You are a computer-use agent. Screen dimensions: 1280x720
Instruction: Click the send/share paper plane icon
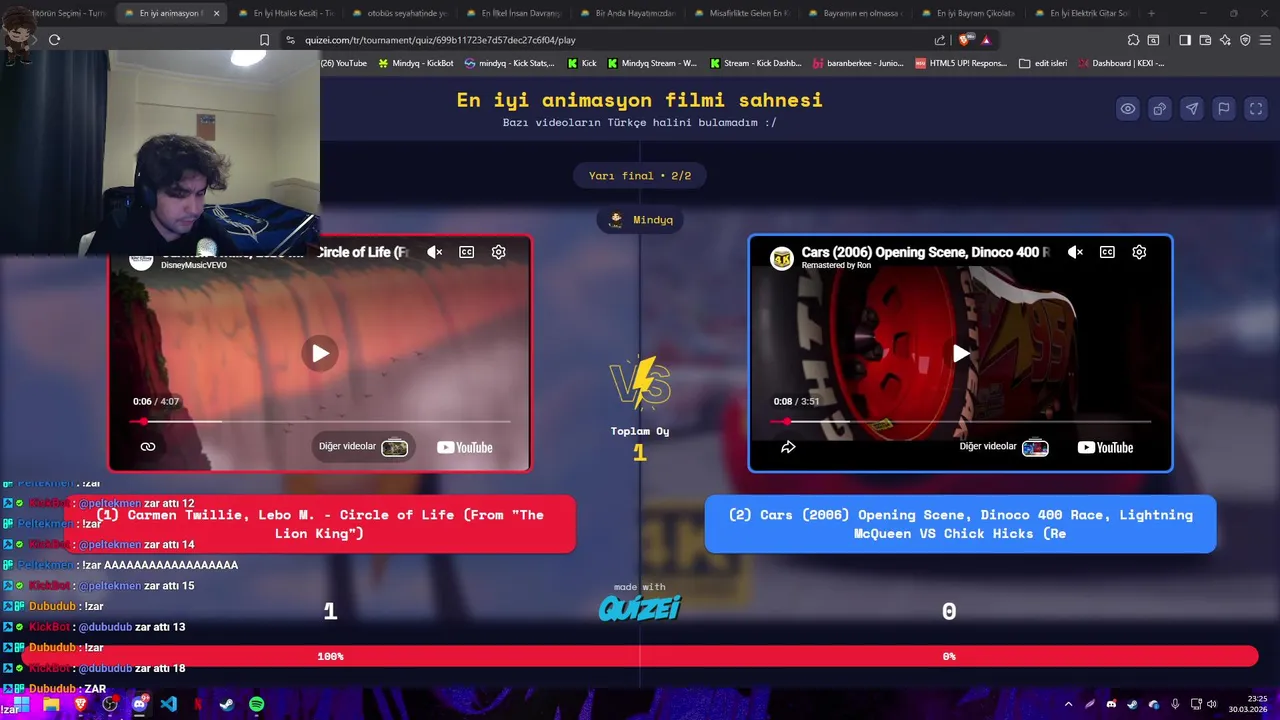coord(1192,109)
